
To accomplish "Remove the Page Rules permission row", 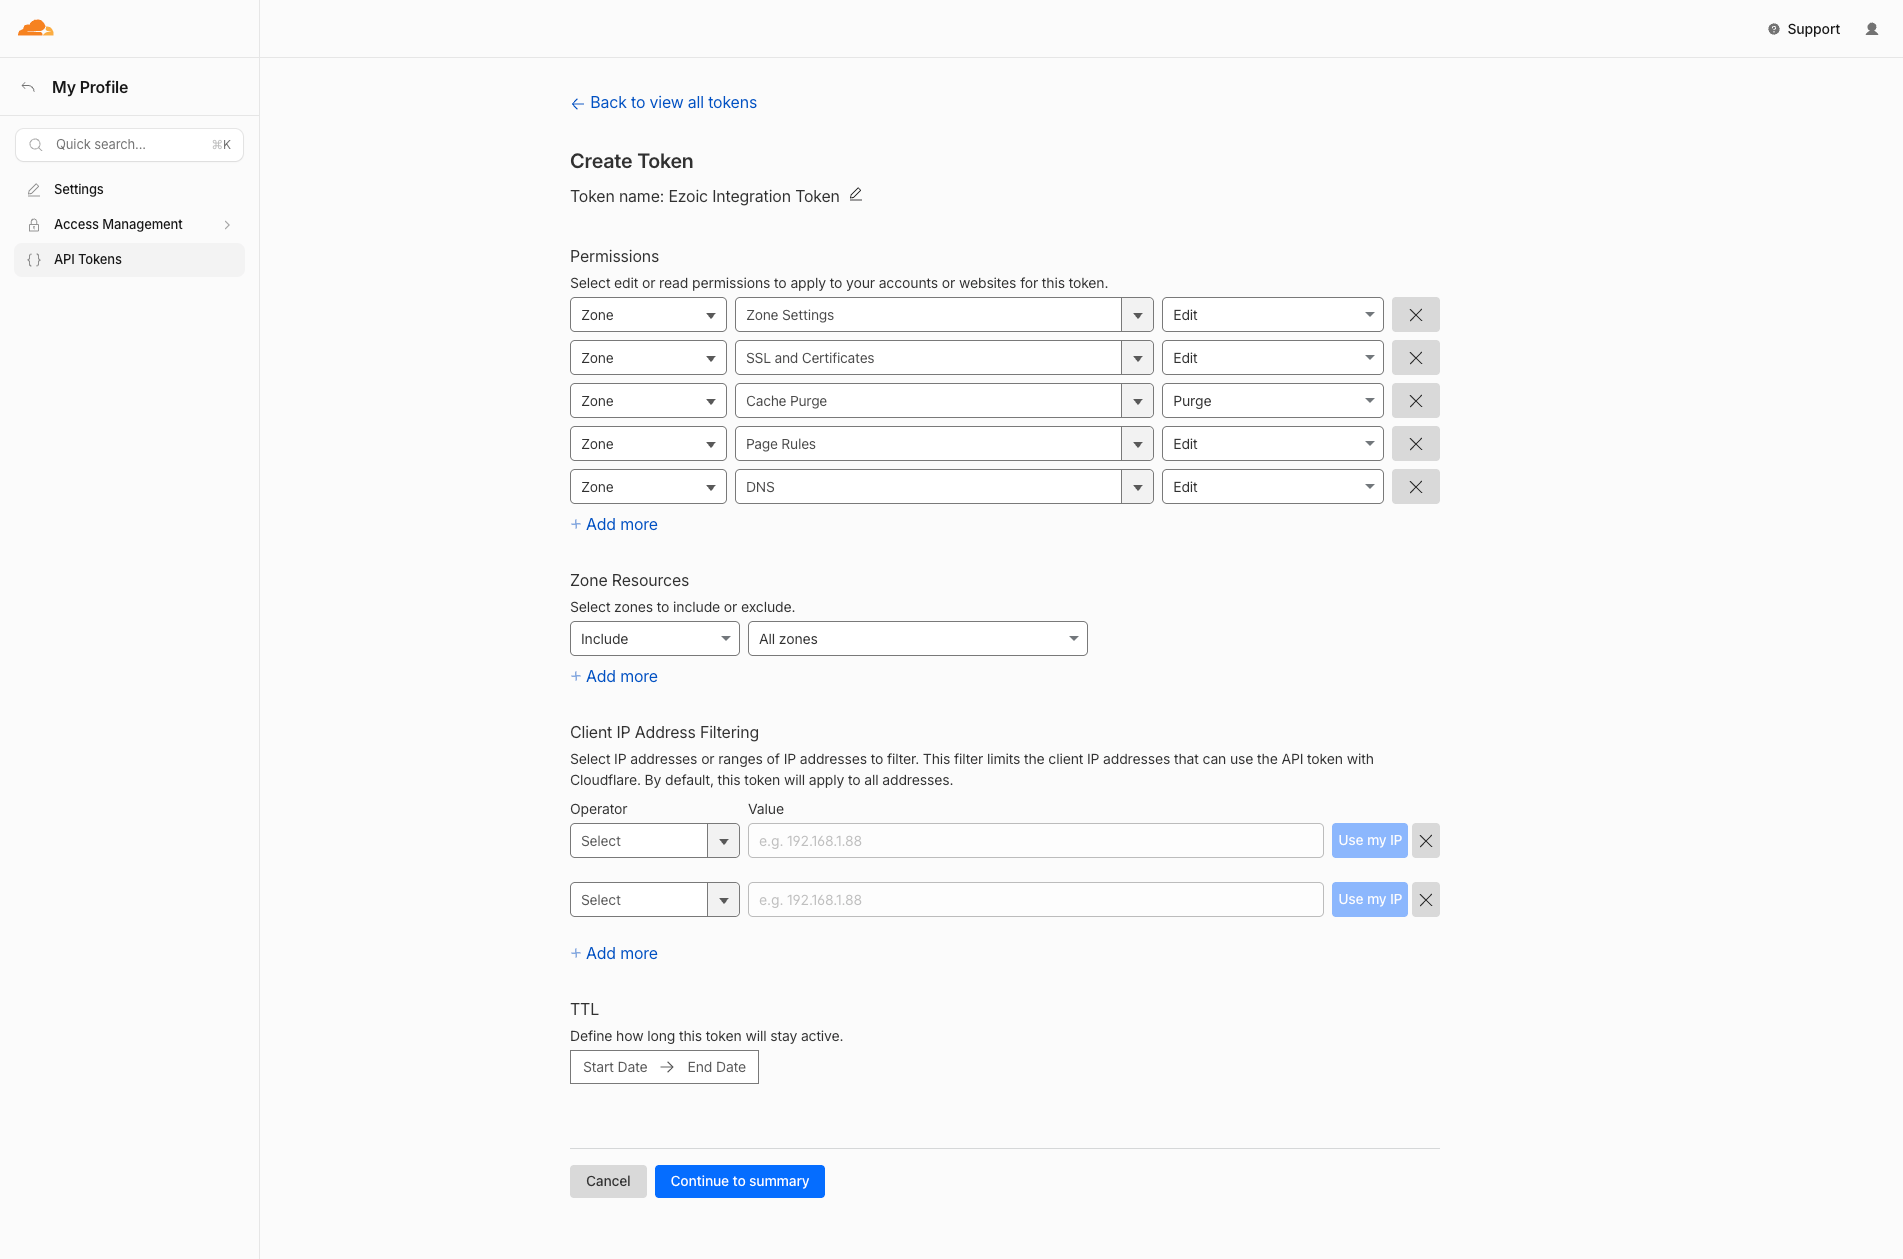I will 1416,444.
